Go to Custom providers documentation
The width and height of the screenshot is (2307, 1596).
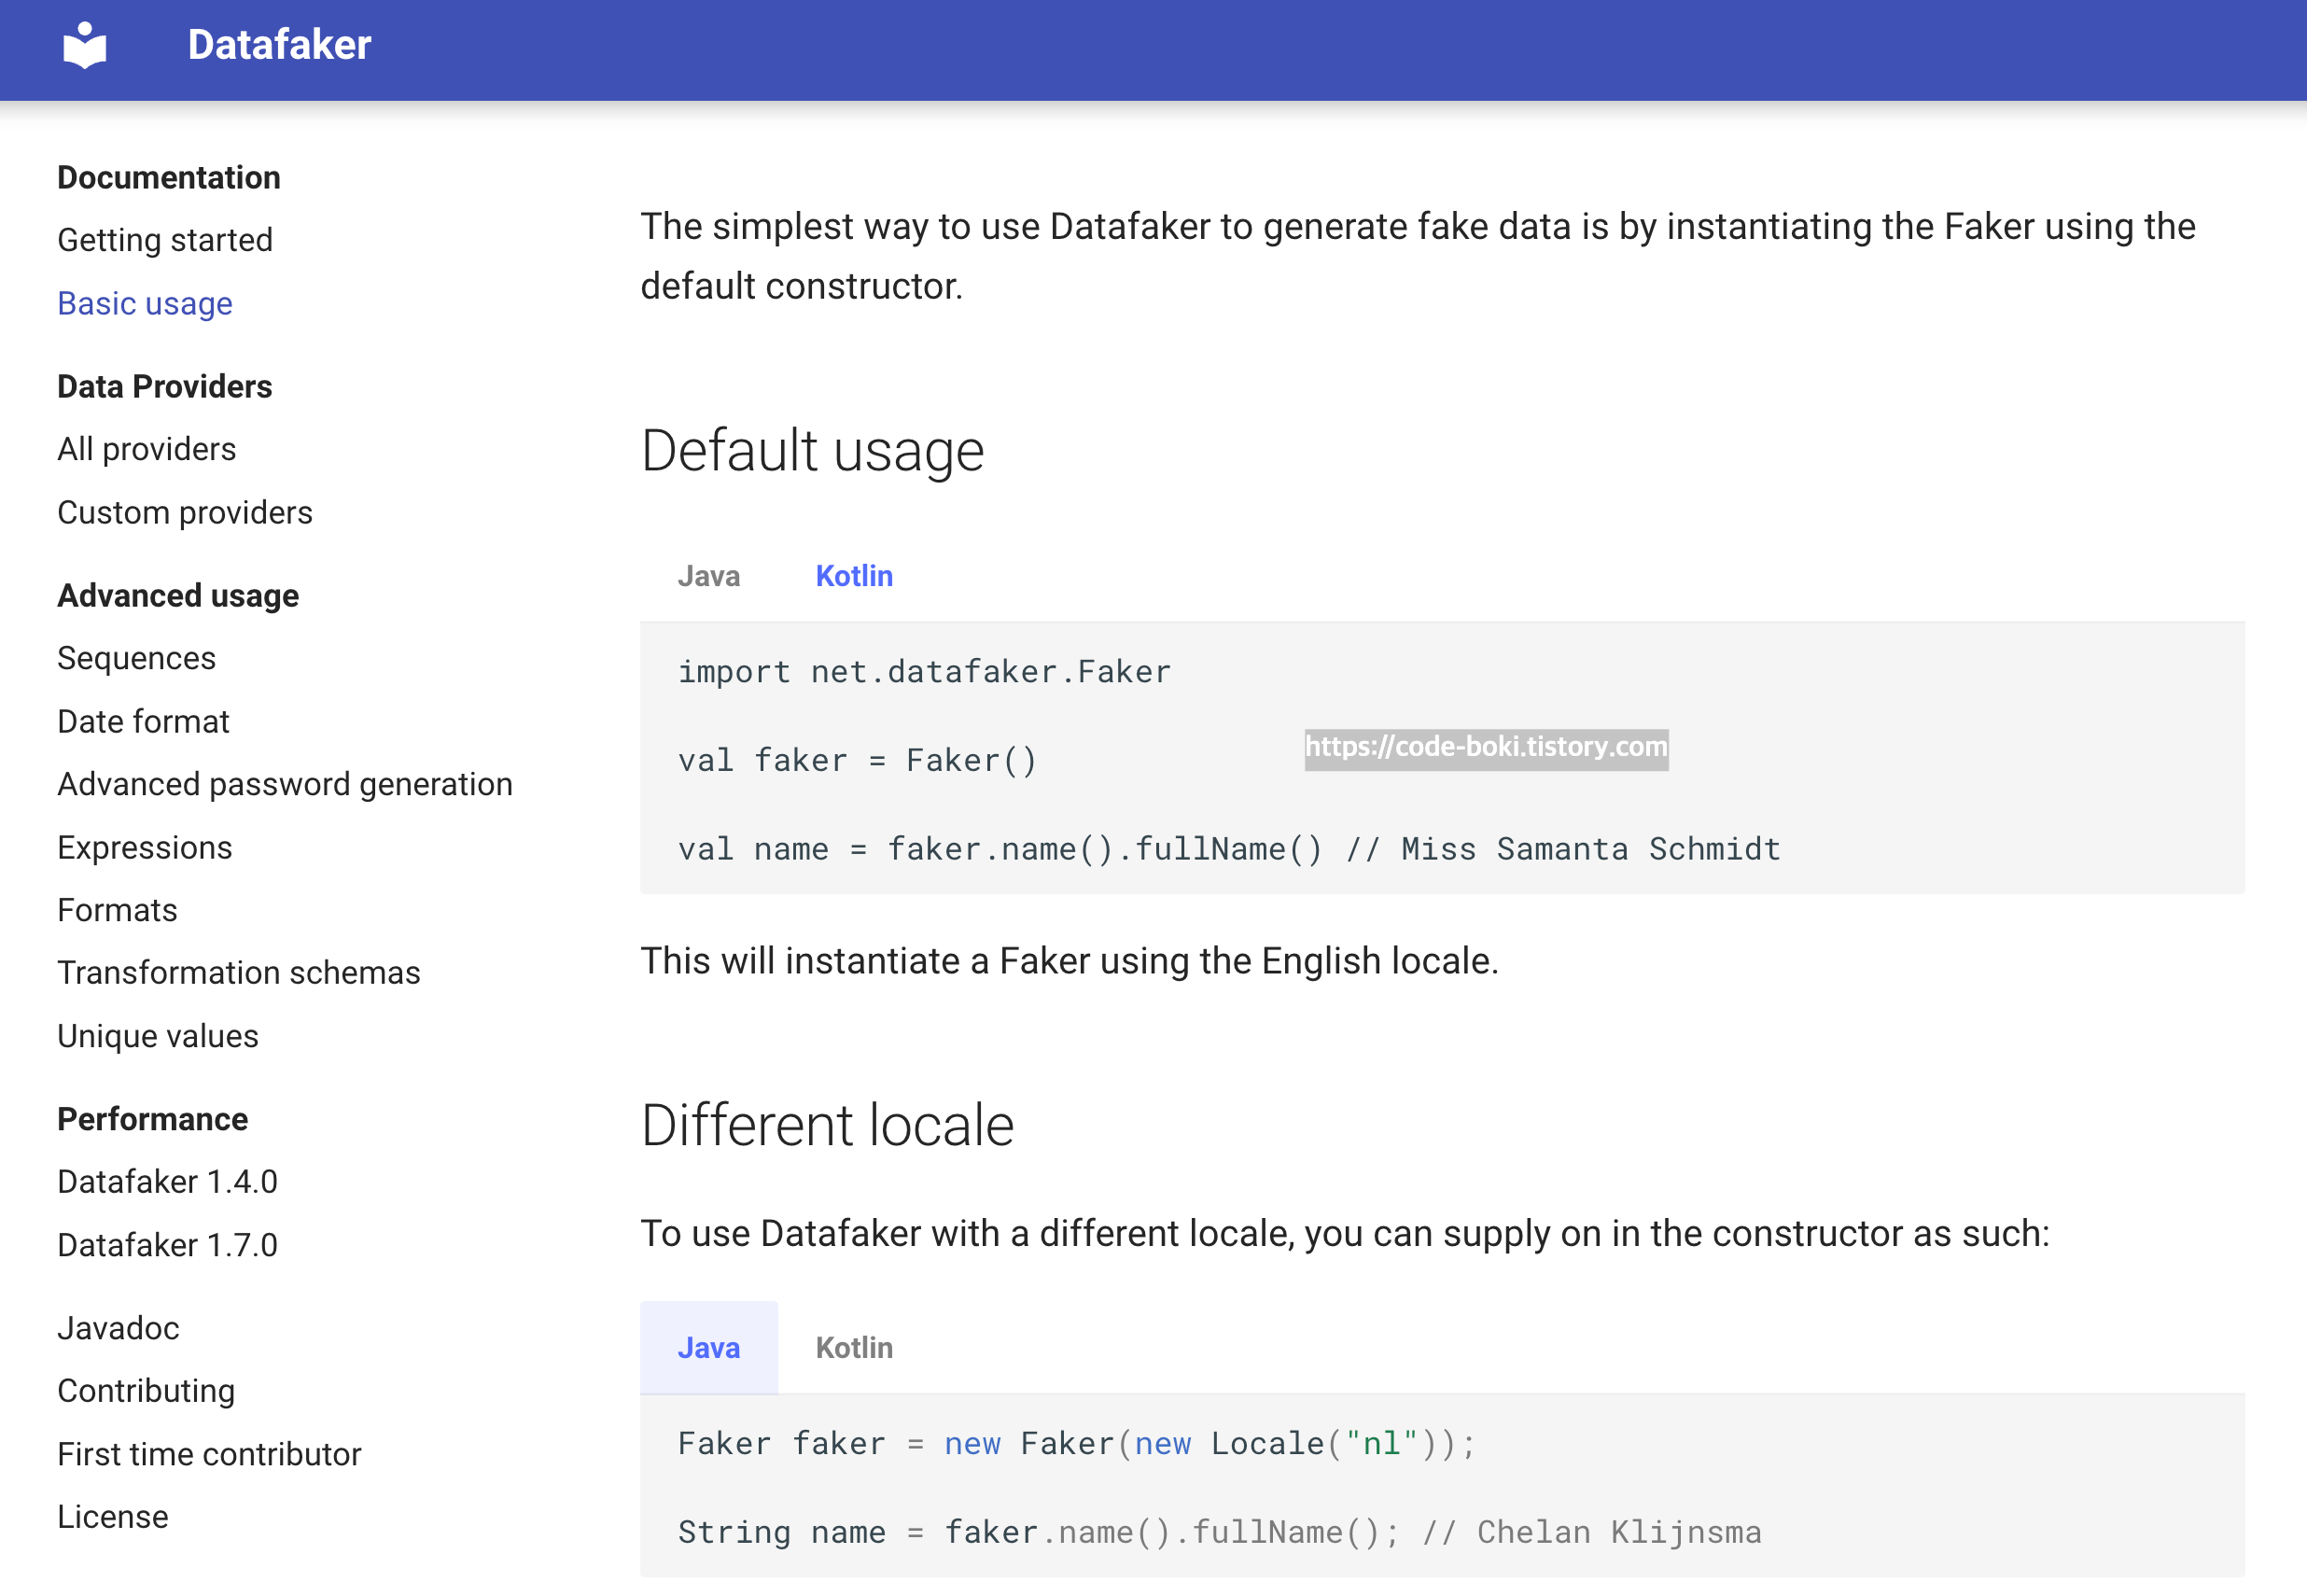(184, 512)
